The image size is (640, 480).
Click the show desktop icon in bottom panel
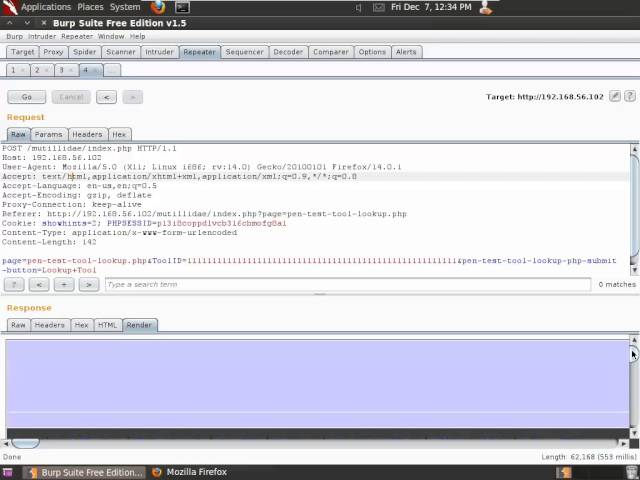pyautogui.click(x=7, y=472)
